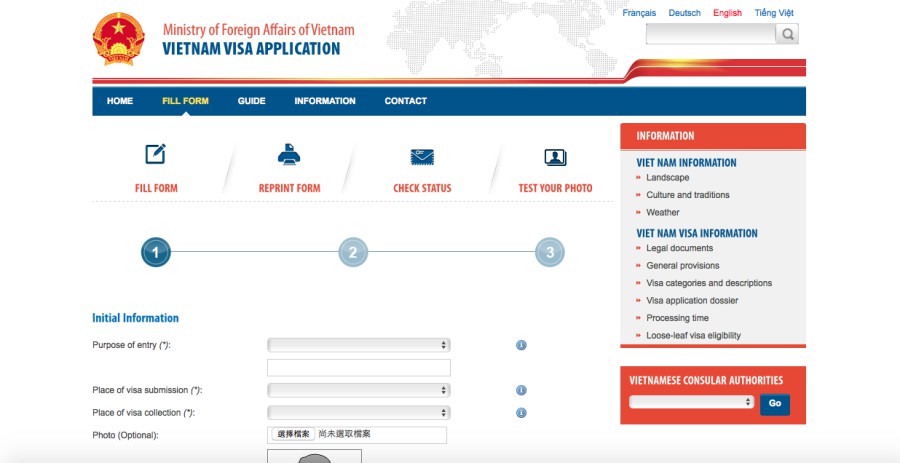Go to the Contact menu item
Screen dimensions: 900x463
coord(405,101)
